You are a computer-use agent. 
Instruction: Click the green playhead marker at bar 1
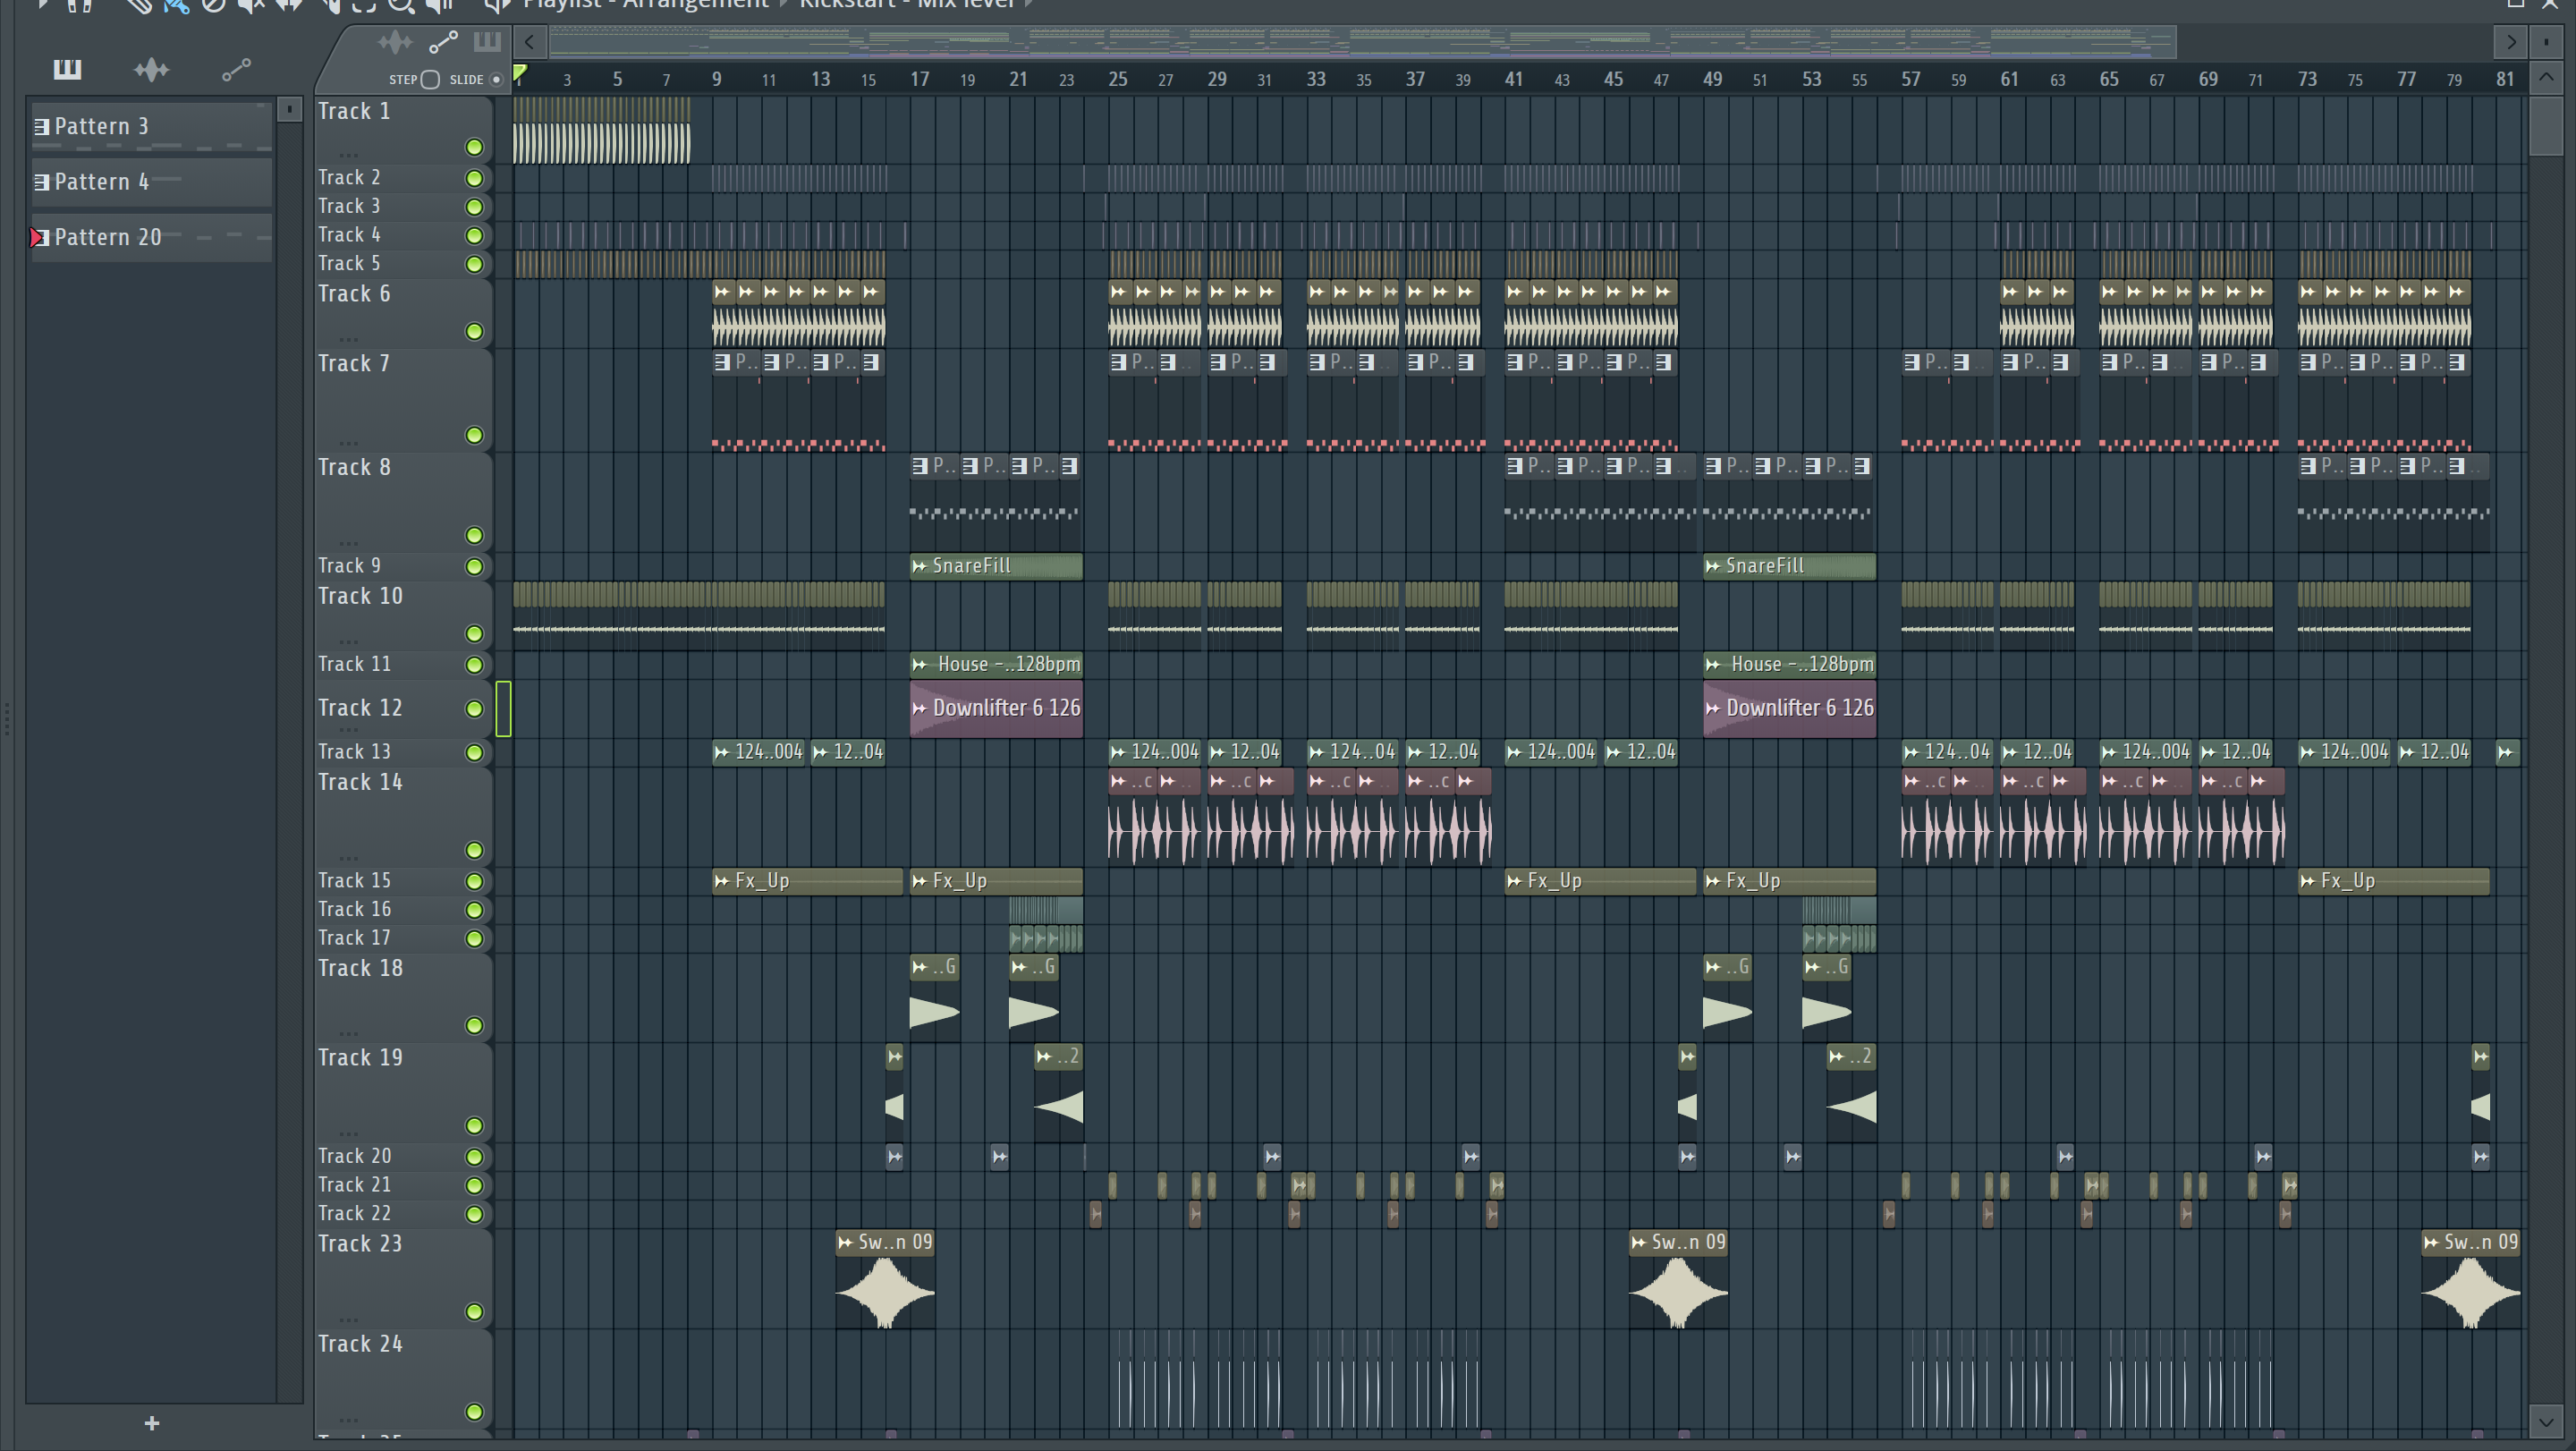coord(519,72)
